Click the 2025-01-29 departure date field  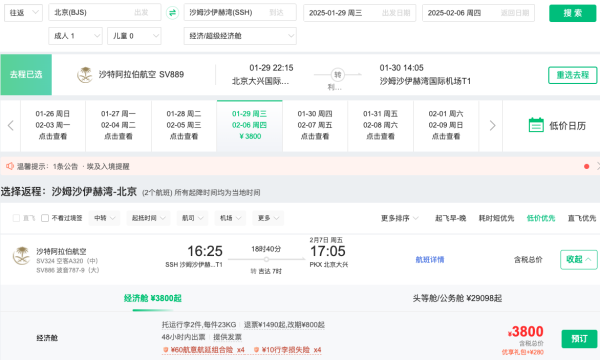pyautogui.click(x=359, y=13)
